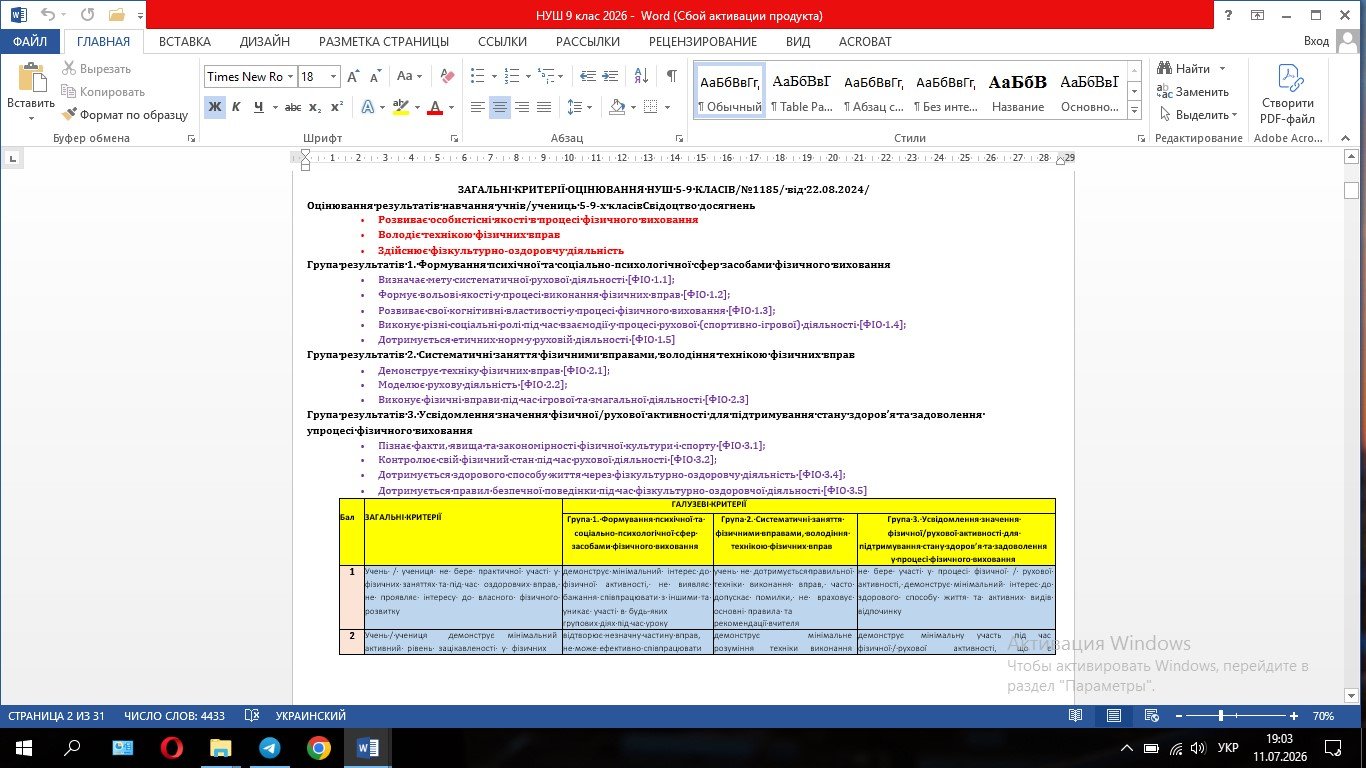
Task: Apply yellow text highlight color button
Action: tap(399, 107)
